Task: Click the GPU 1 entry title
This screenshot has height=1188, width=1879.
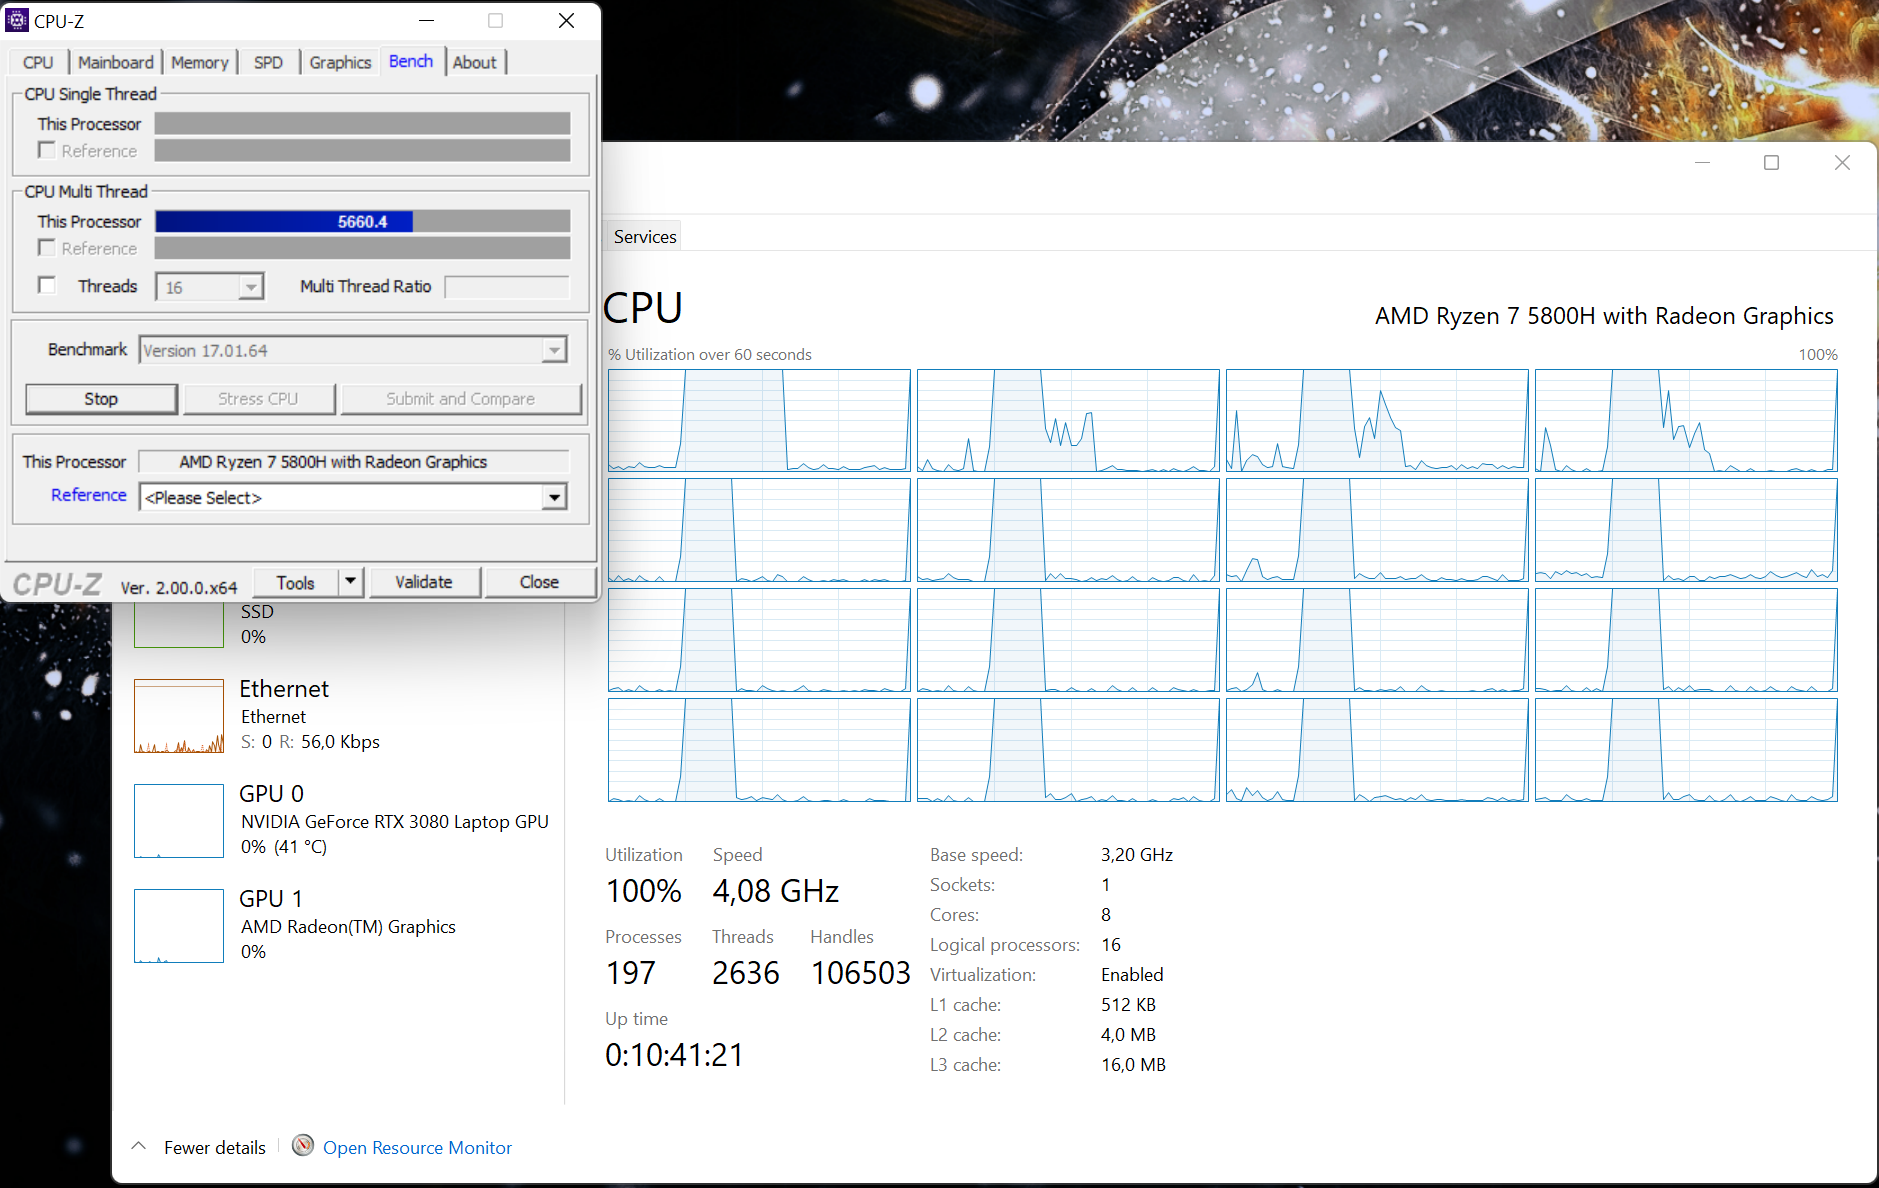Action: (x=271, y=899)
